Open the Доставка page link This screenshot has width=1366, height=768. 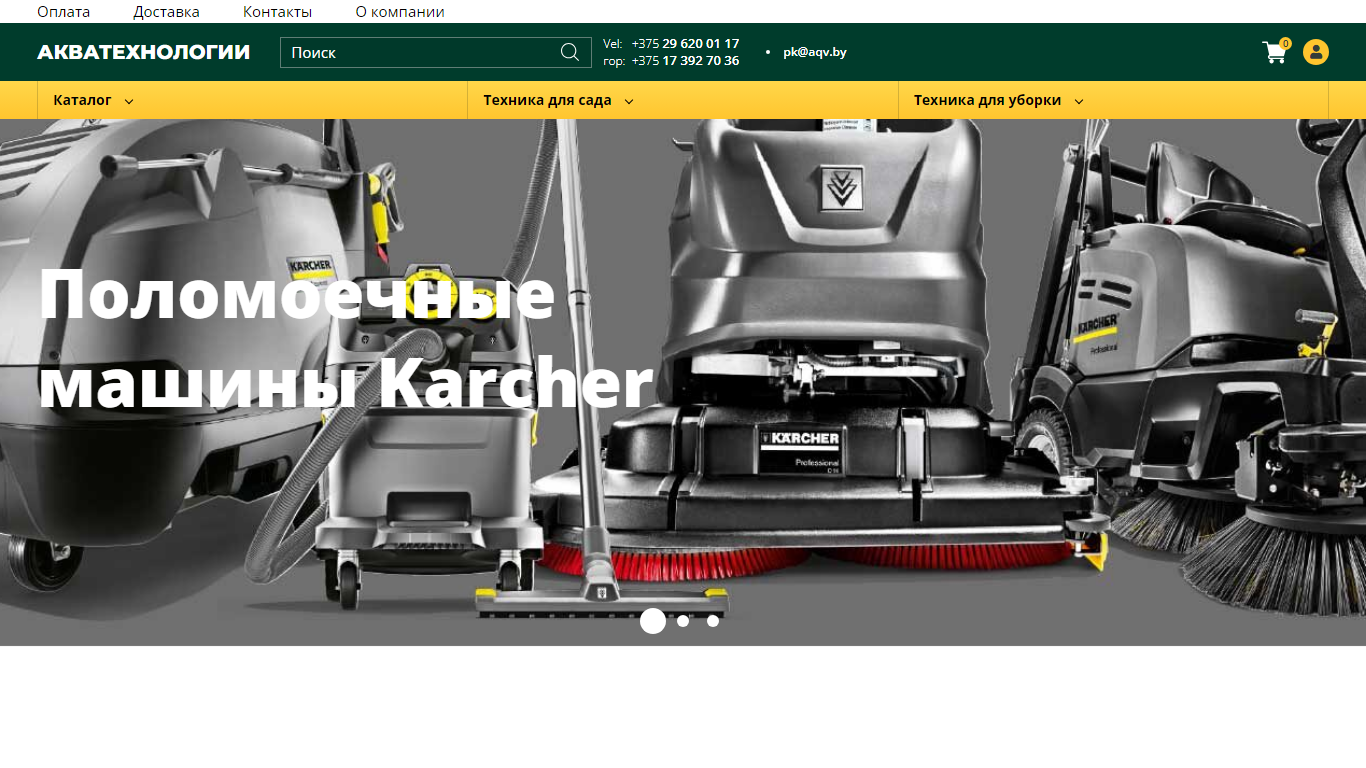tap(166, 12)
